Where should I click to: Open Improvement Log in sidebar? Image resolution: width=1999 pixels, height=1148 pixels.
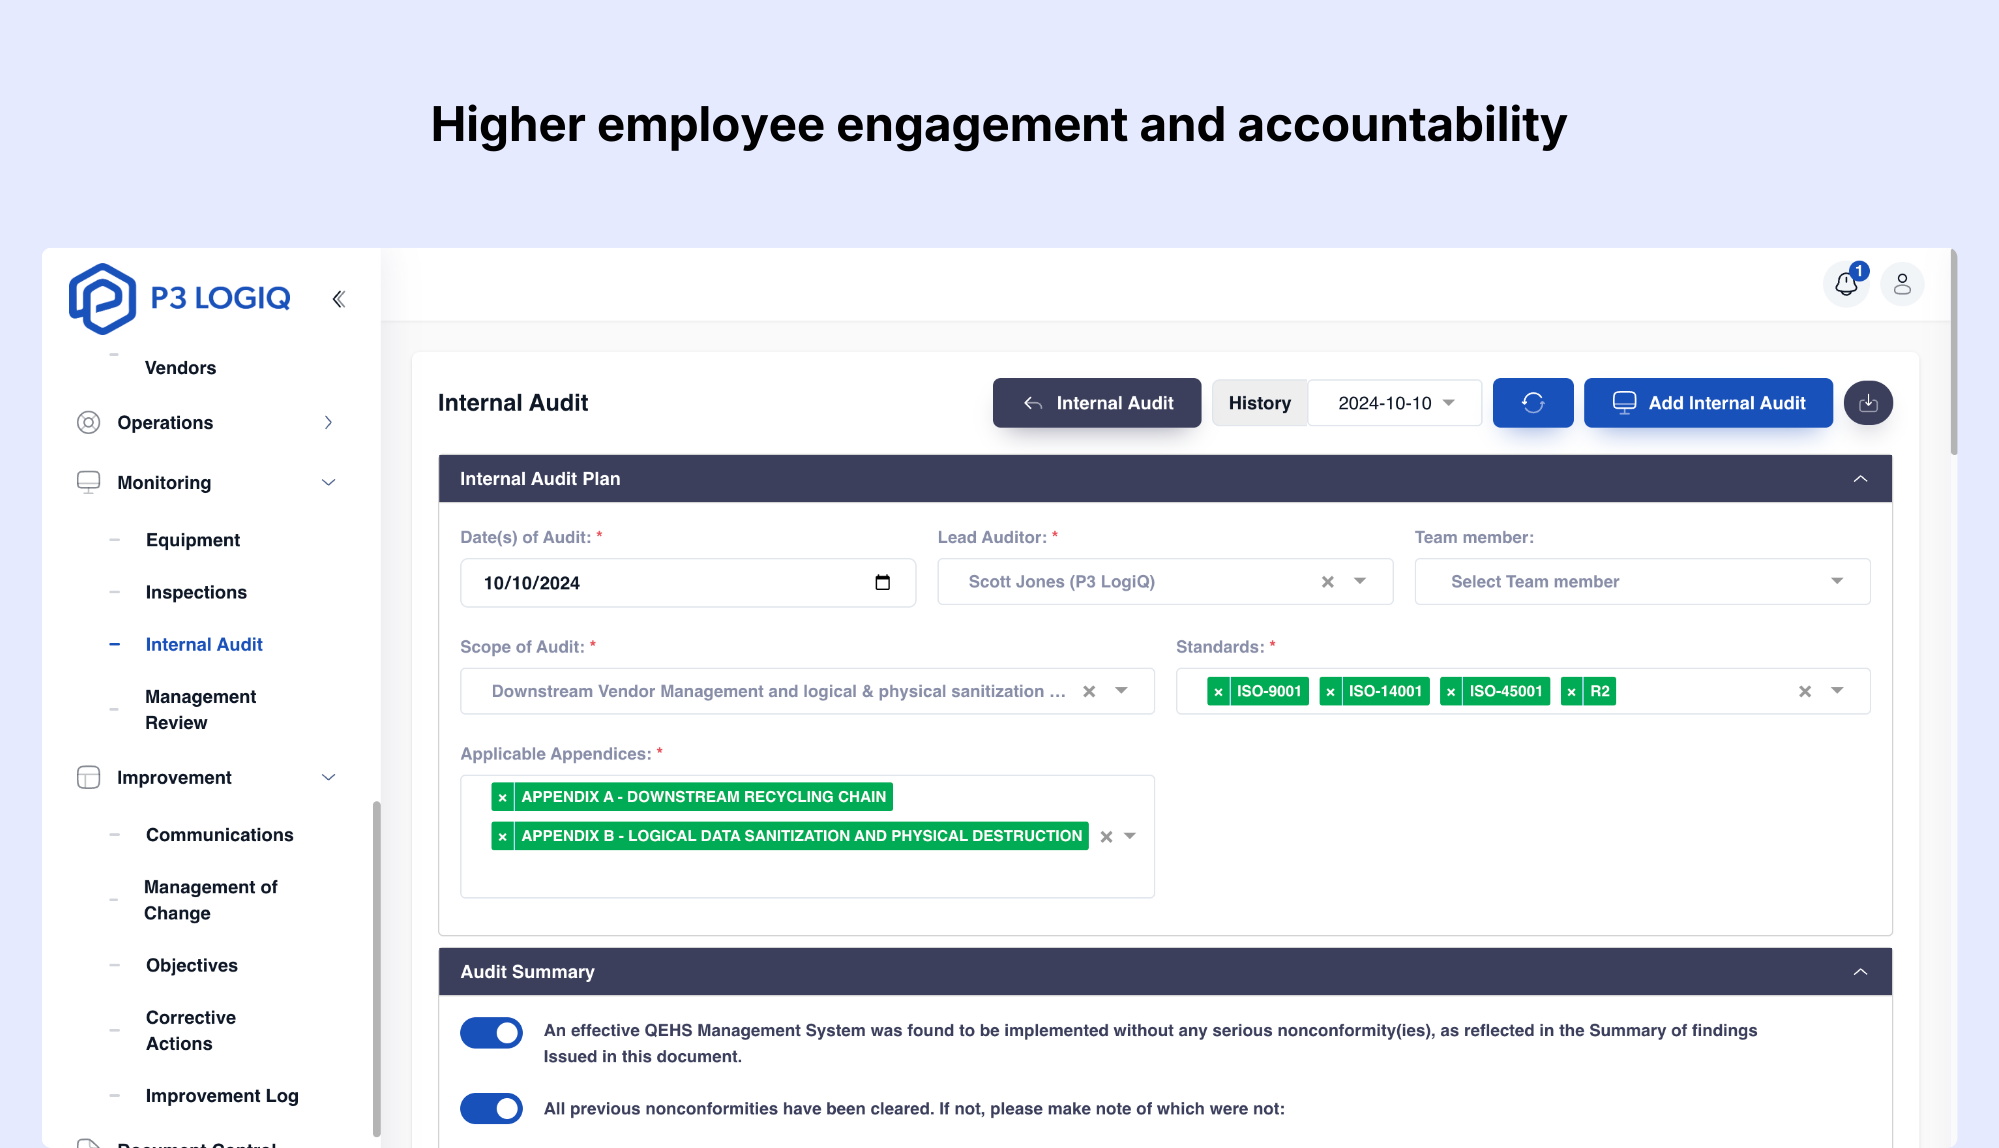tap(222, 1096)
